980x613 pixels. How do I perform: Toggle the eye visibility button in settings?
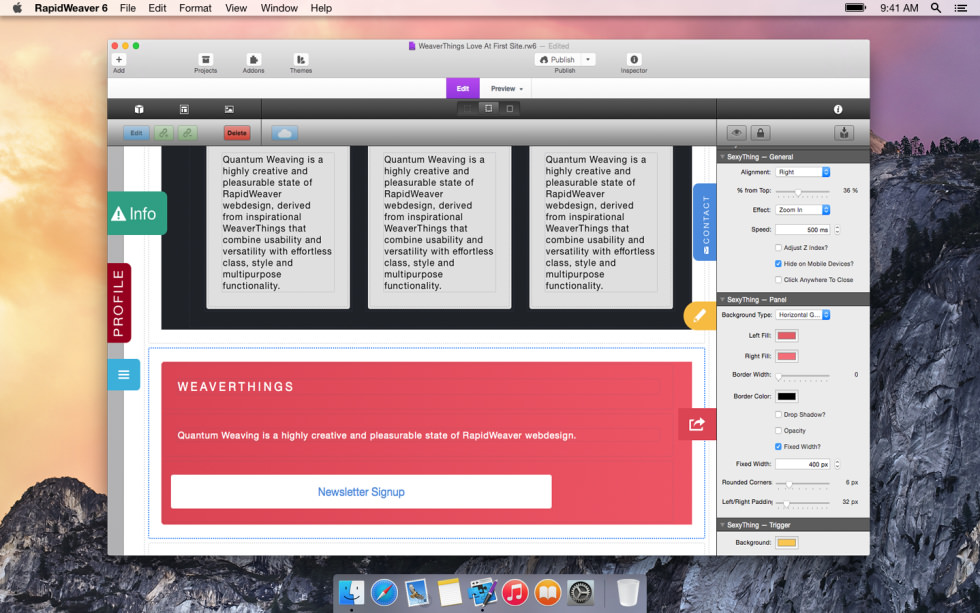tap(737, 133)
